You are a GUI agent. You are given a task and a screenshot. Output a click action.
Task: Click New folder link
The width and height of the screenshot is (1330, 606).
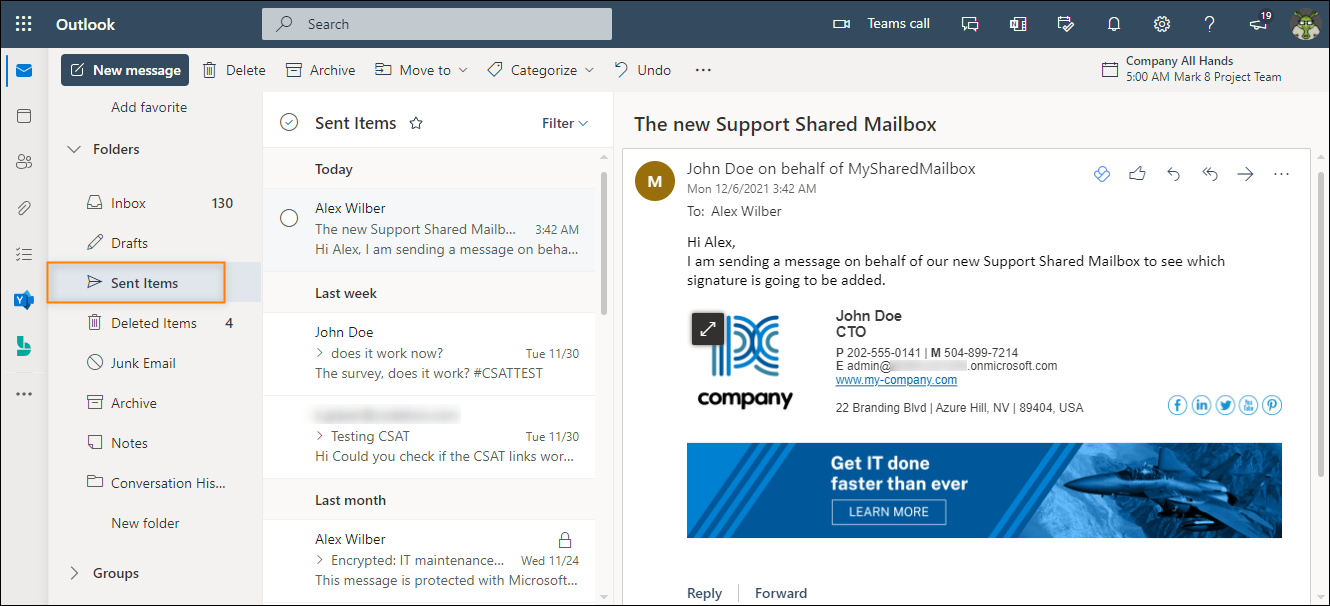click(x=145, y=523)
